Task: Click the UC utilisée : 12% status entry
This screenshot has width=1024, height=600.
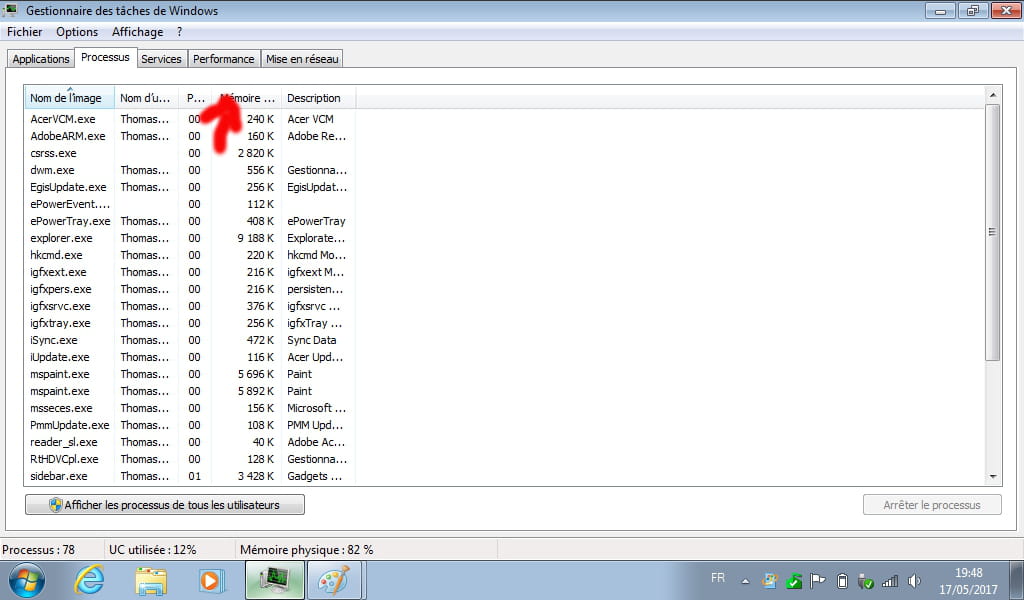Action: pos(153,550)
